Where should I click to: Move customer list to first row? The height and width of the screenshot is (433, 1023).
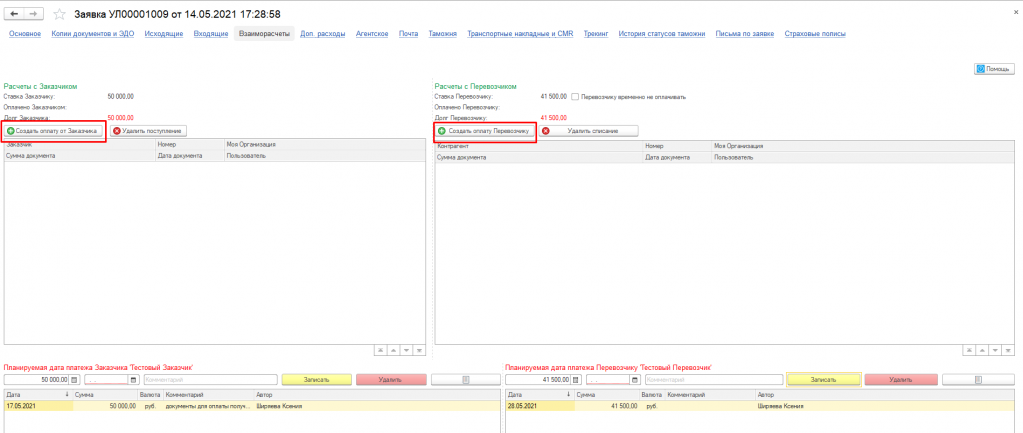pos(381,350)
